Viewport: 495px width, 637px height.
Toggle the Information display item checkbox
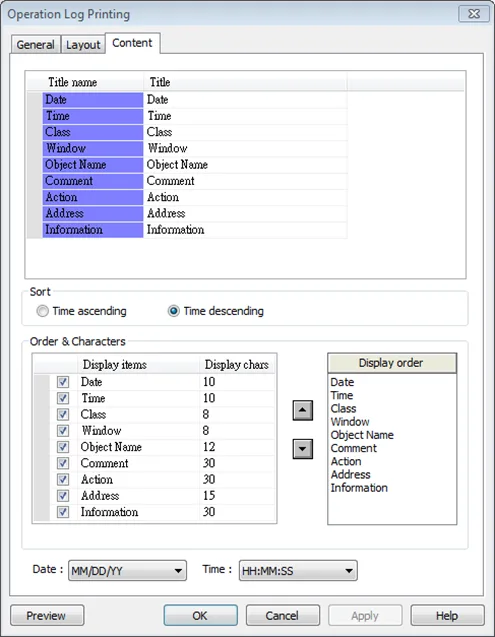63,512
